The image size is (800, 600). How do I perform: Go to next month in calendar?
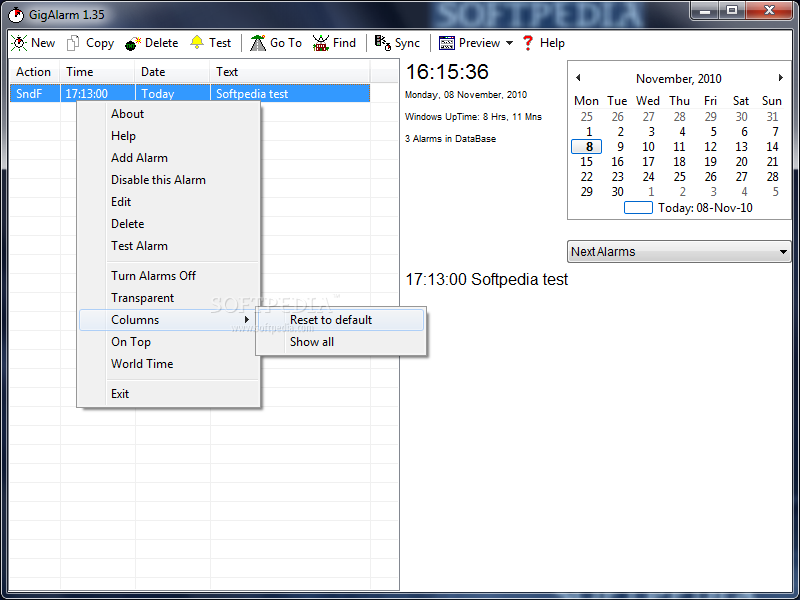click(x=780, y=78)
